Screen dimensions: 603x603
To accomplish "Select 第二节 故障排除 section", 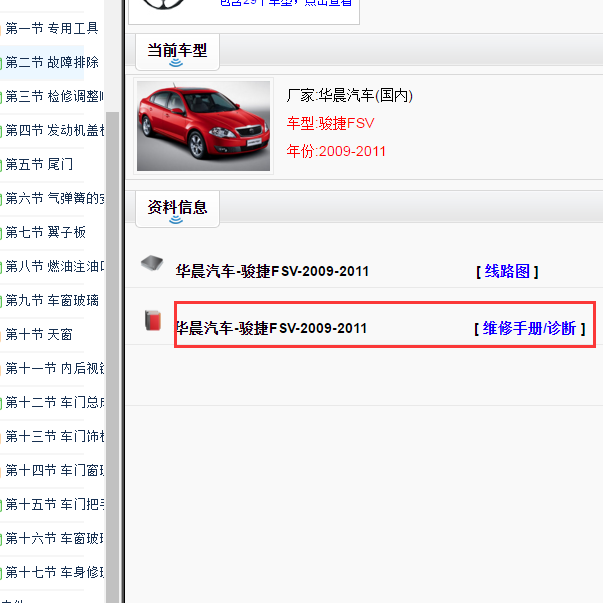I will coord(52,62).
